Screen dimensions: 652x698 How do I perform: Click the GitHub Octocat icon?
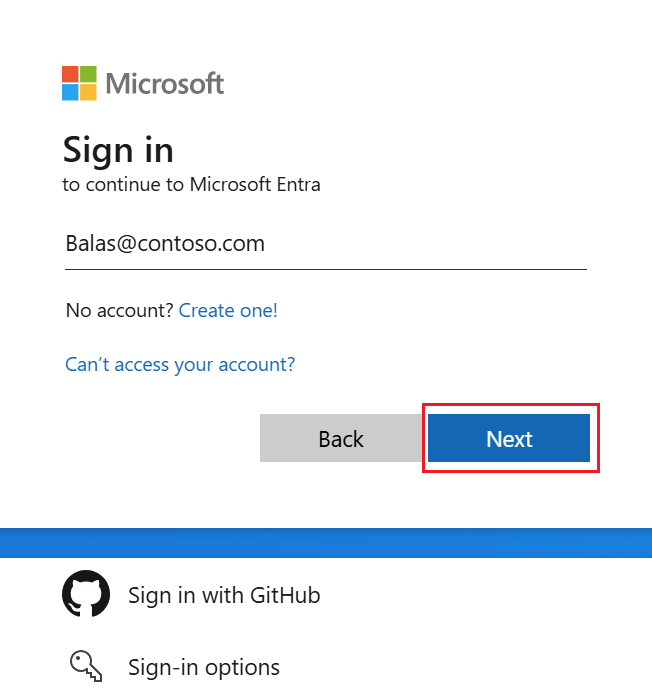[x=86, y=593]
